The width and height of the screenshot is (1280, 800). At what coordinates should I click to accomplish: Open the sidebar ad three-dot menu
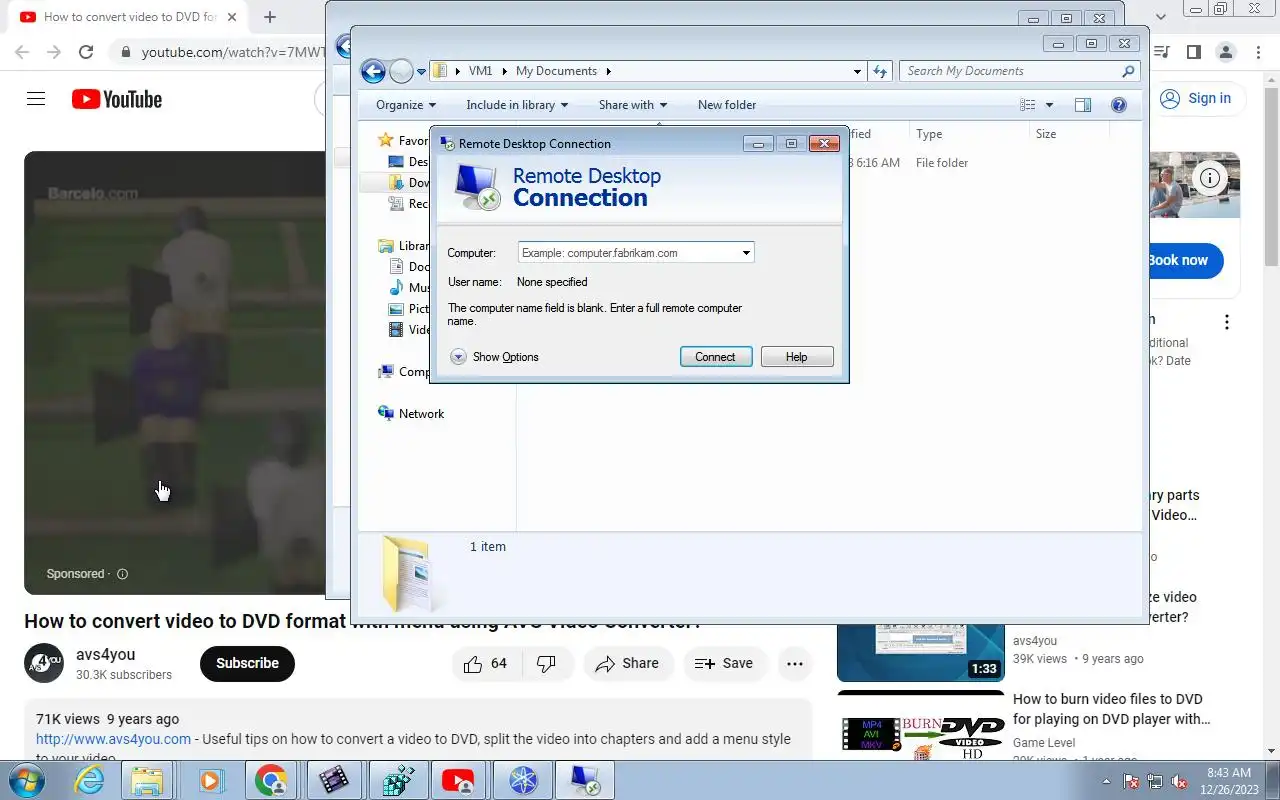point(1227,322)
